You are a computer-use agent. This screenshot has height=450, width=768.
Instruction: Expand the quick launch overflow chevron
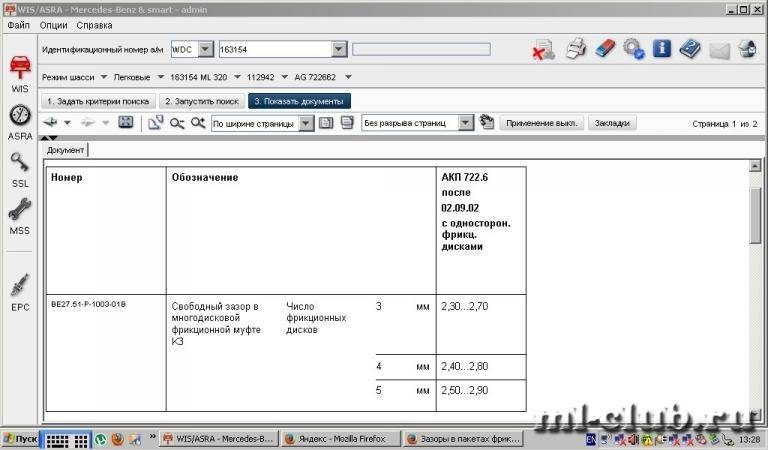[x=152, y=435]
